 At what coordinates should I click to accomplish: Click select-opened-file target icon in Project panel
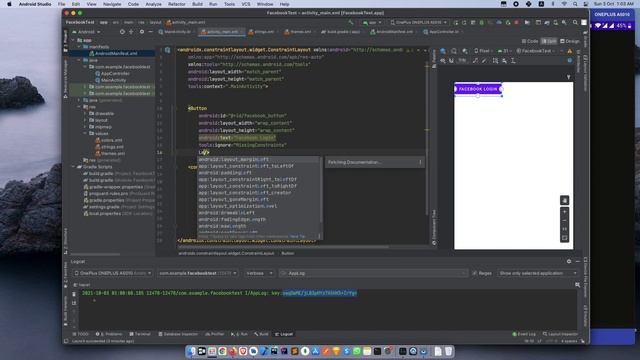[x=122, y=31]
